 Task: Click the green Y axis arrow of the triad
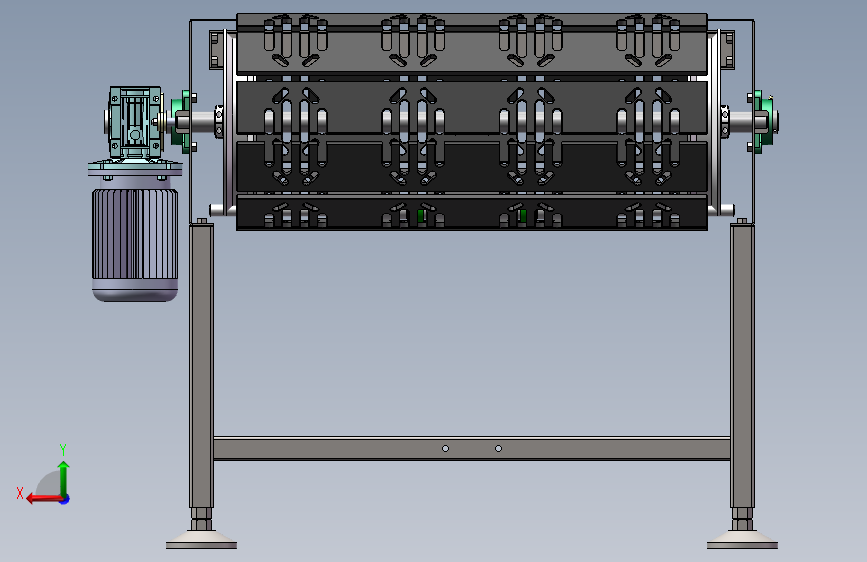64,478
